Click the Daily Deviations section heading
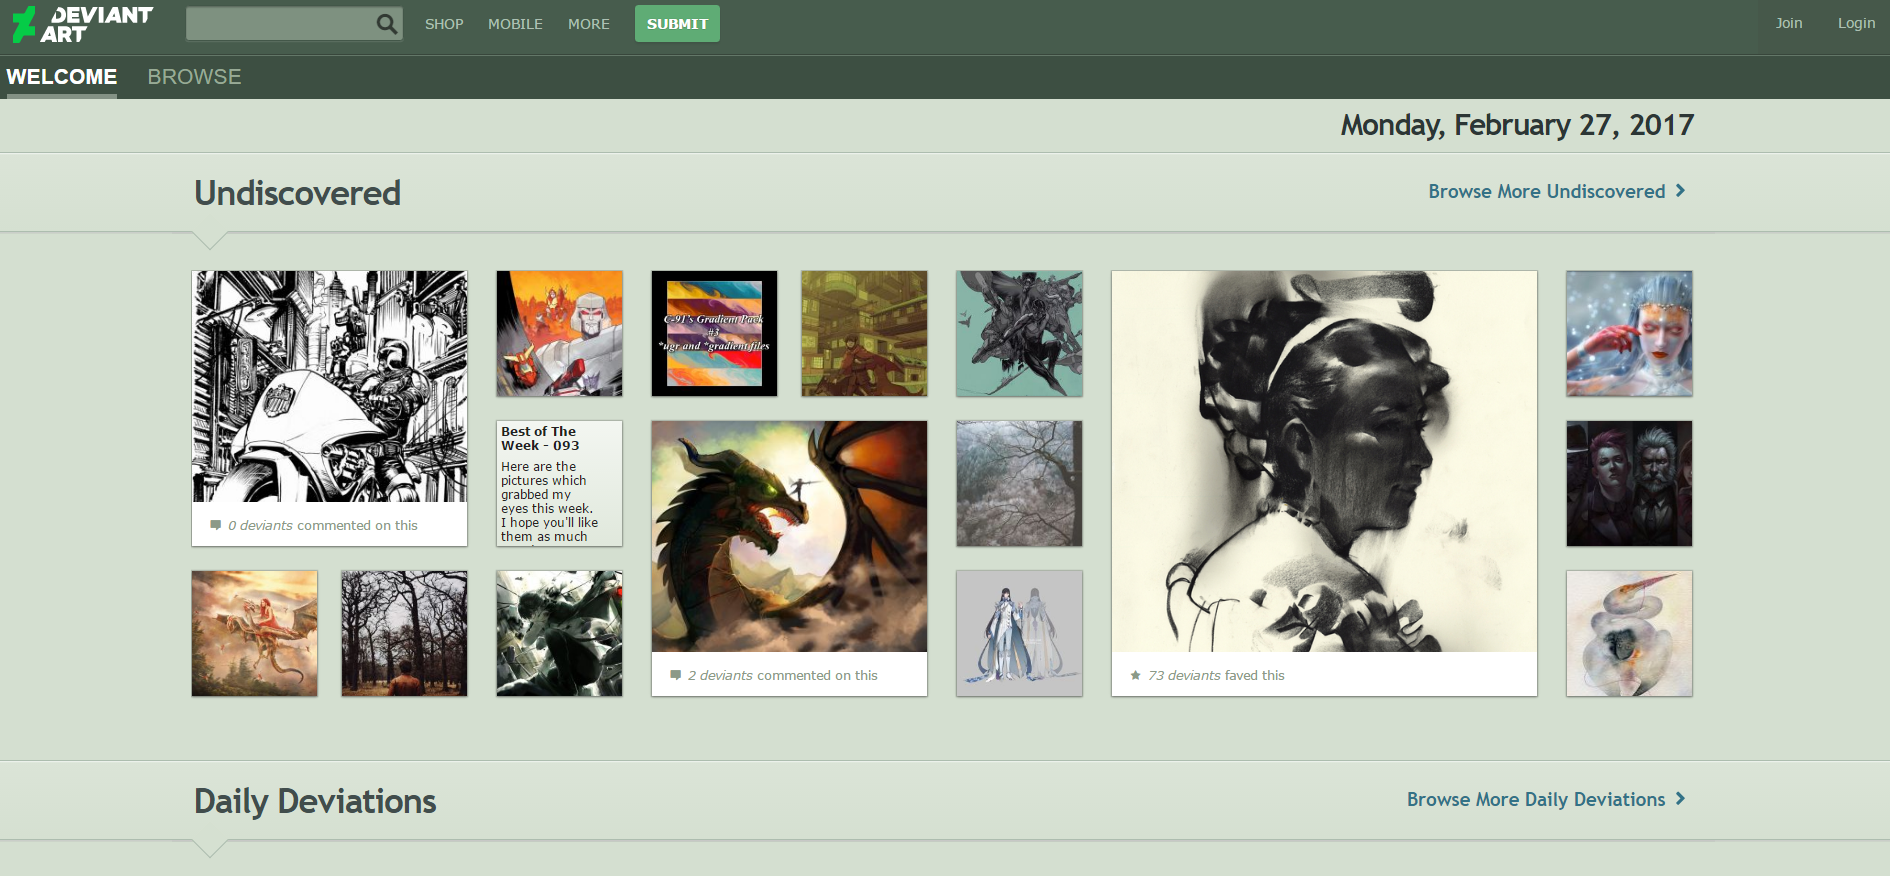The image size is (1890, 876). click(315, 801)
